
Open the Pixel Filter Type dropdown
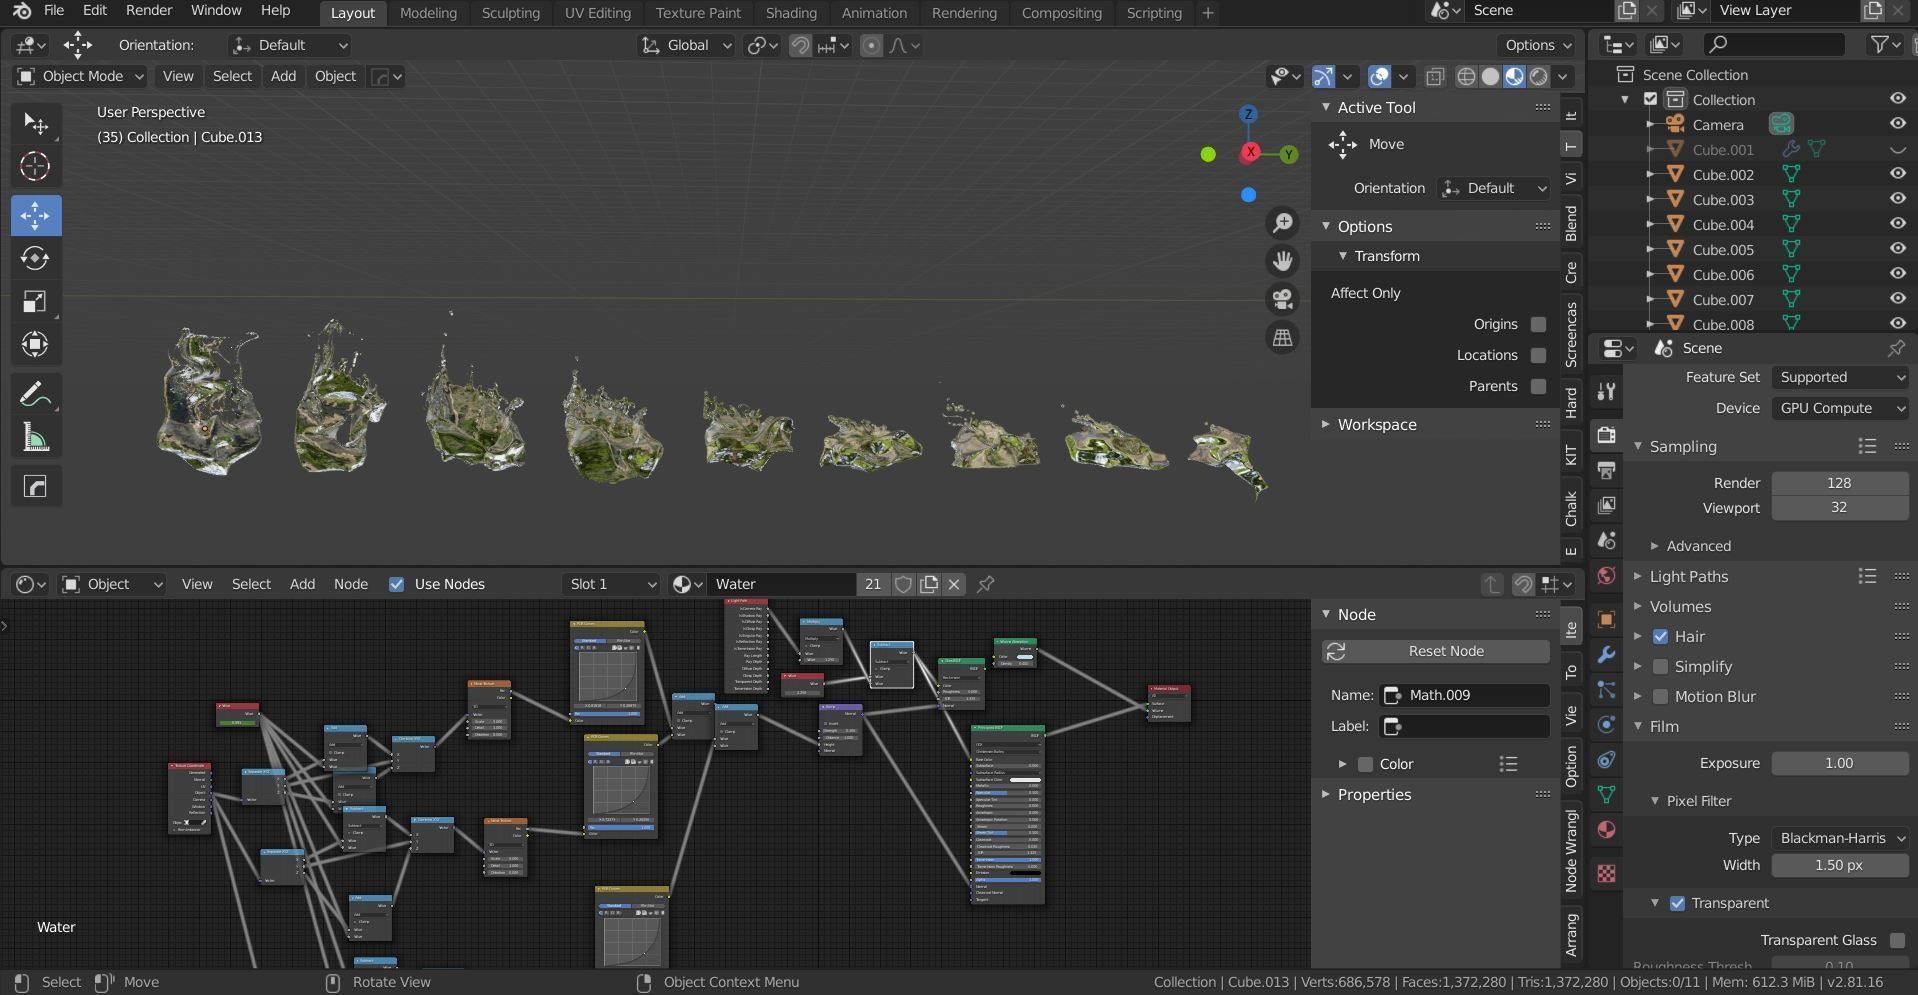[1841, 838]
